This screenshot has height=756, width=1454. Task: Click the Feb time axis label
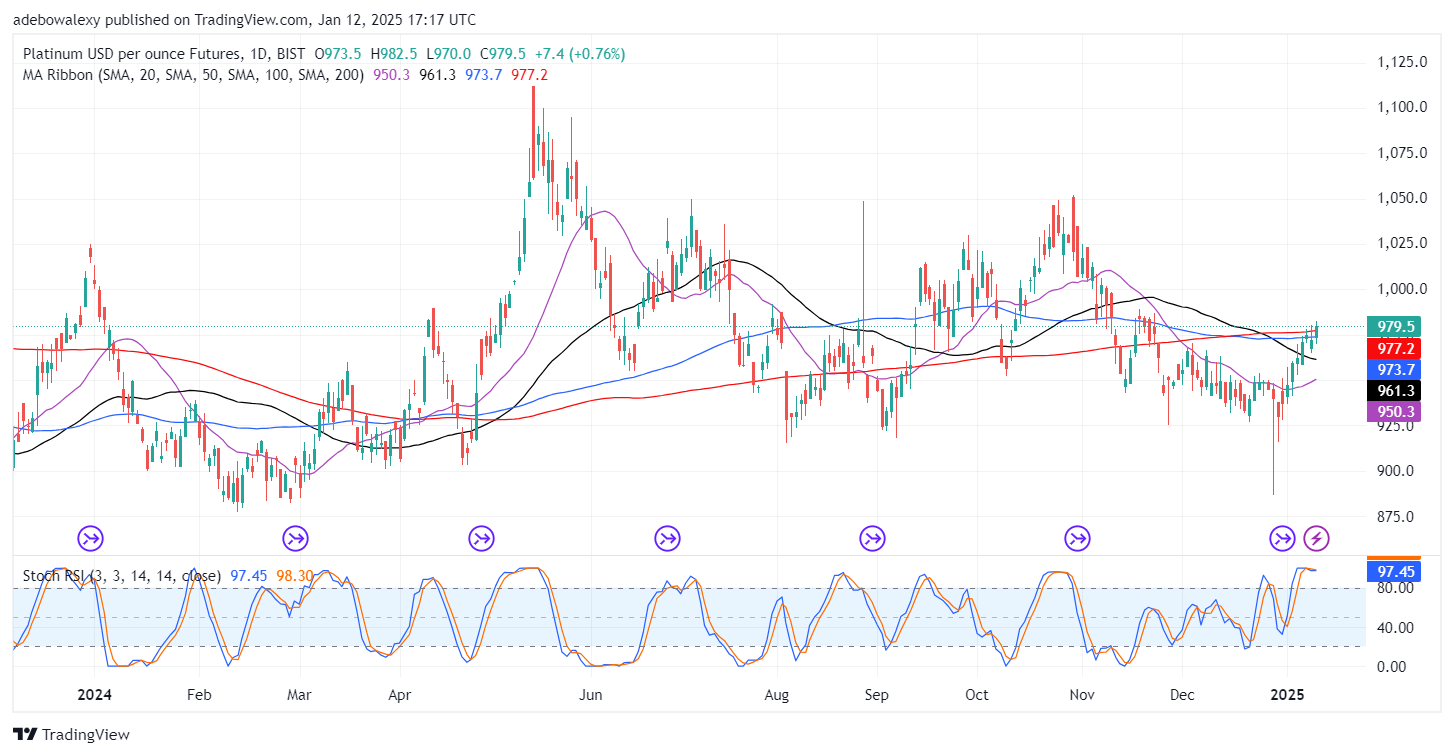coord(198,693)
